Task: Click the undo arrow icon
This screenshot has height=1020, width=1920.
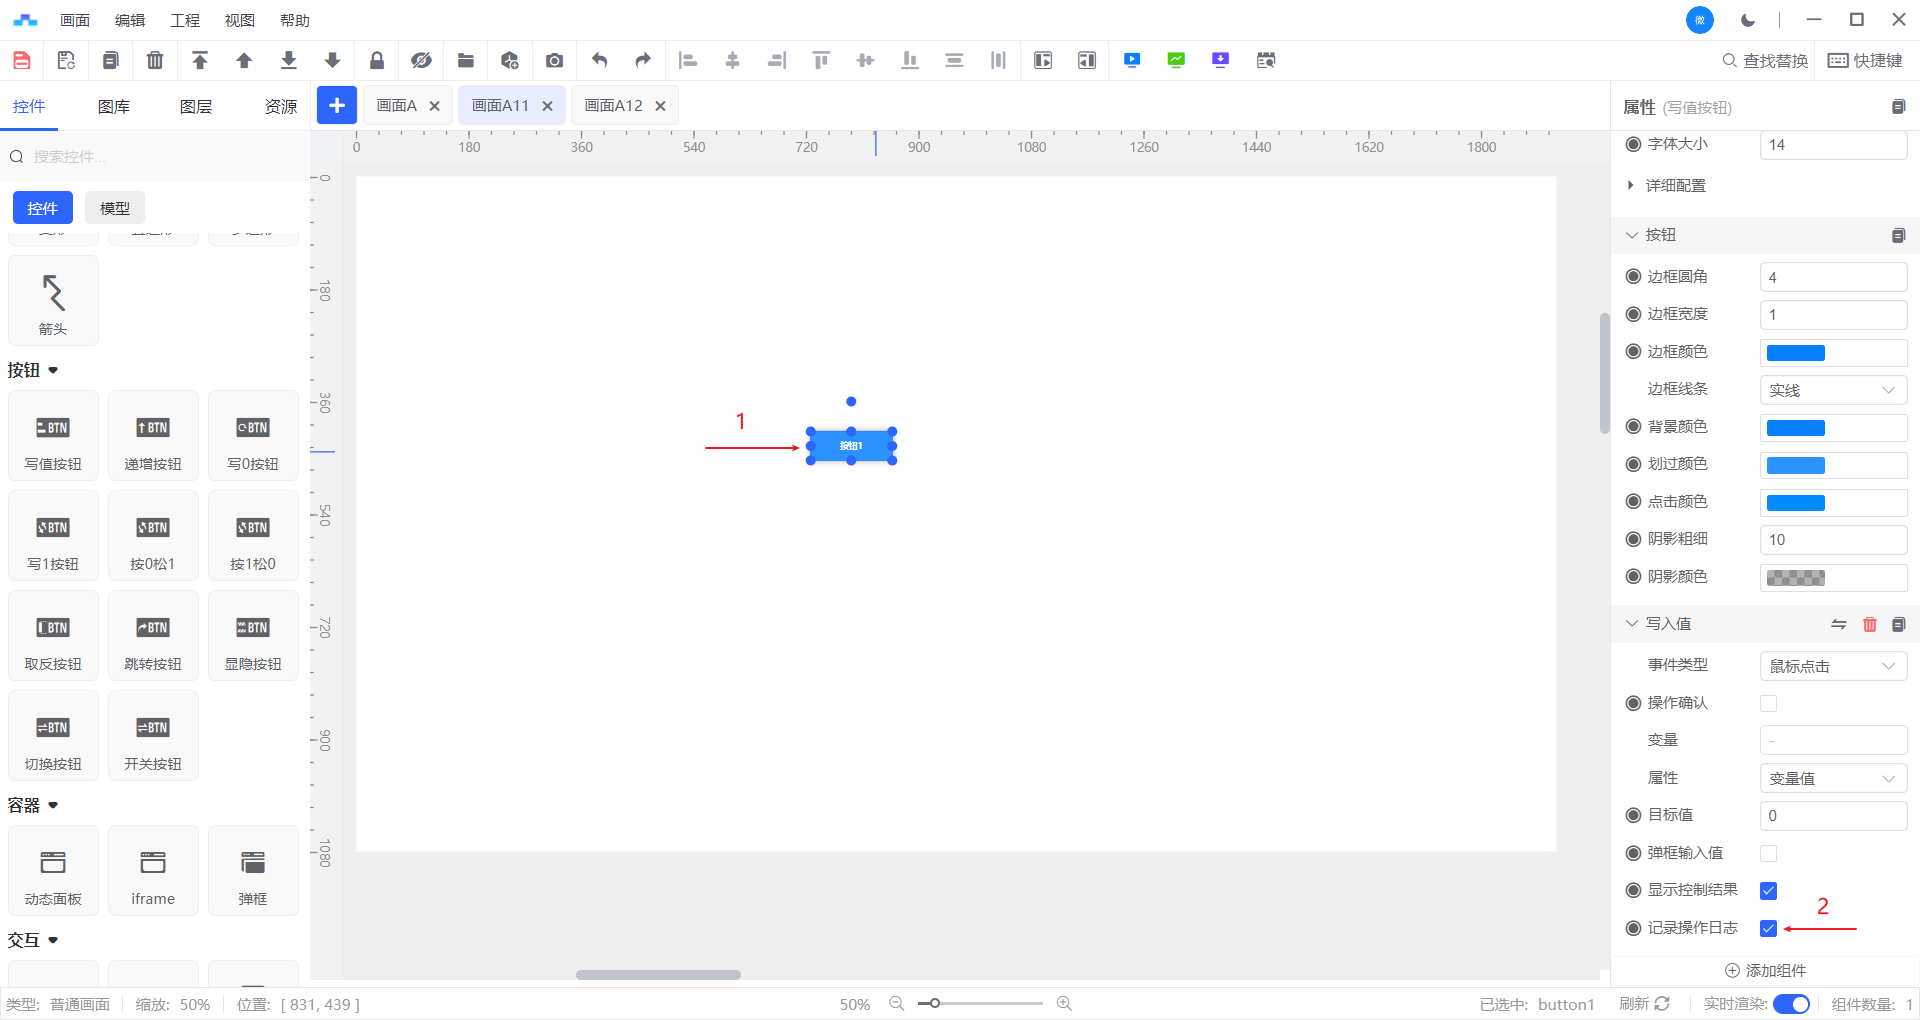Action: pos(599,61)
